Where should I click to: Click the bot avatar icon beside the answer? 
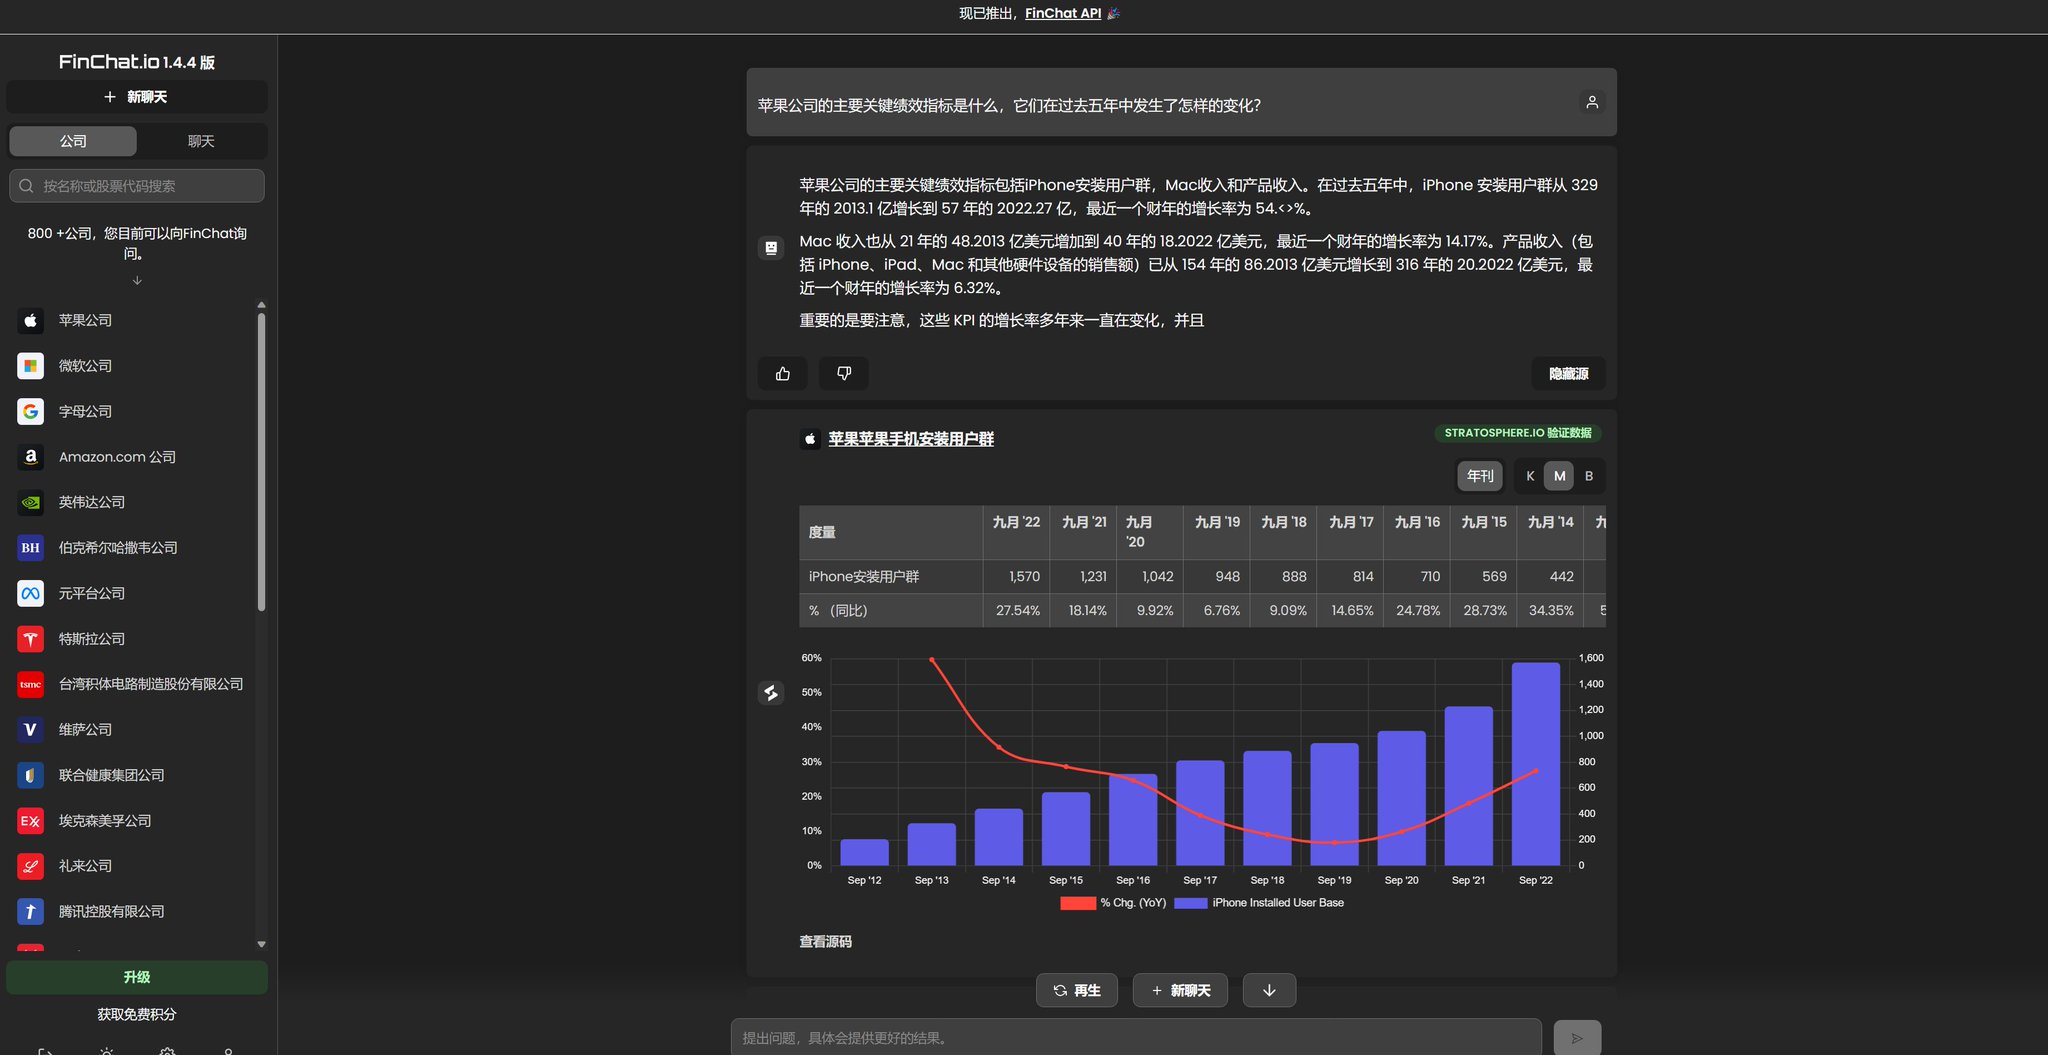771,247
